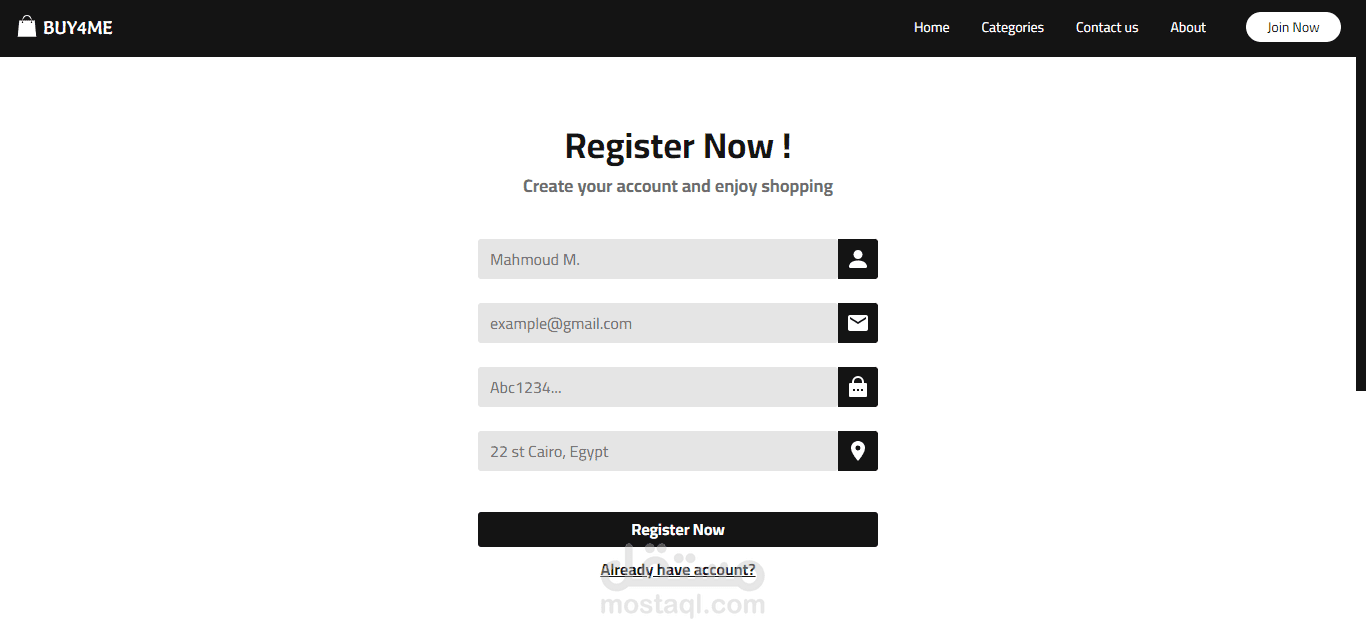Navigate to the About page
This screenshot has height=632, width=1366.
pos(1187,28)
